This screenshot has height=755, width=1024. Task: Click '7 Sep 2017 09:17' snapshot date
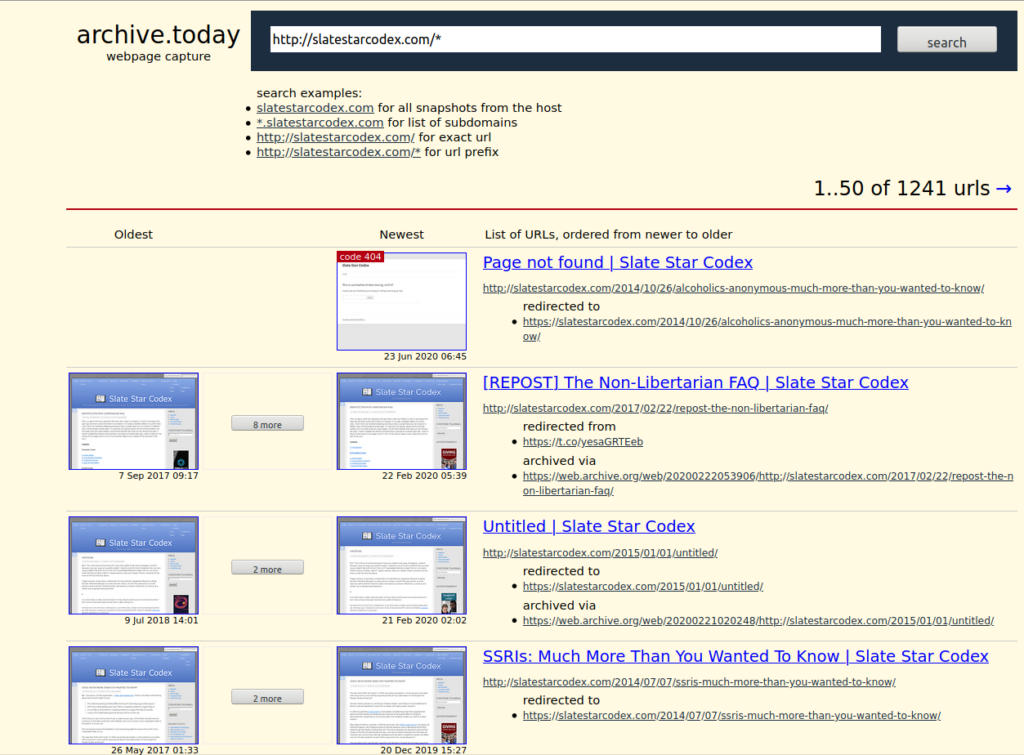click(x=158, y=475)
